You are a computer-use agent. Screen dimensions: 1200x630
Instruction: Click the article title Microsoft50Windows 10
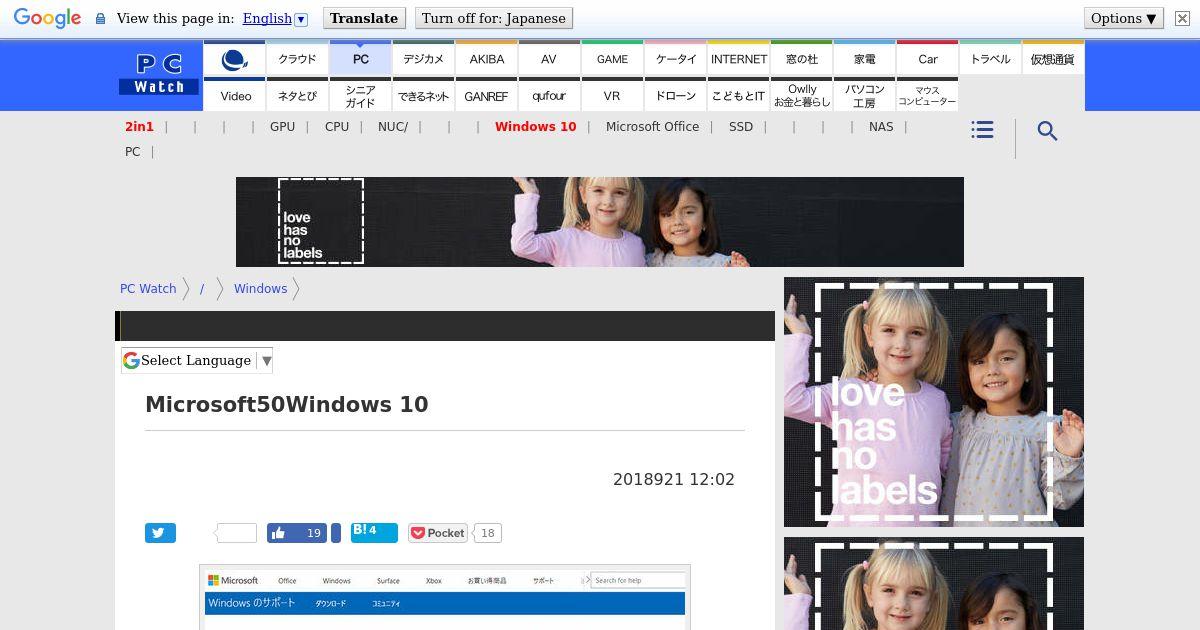pos(287,404)
